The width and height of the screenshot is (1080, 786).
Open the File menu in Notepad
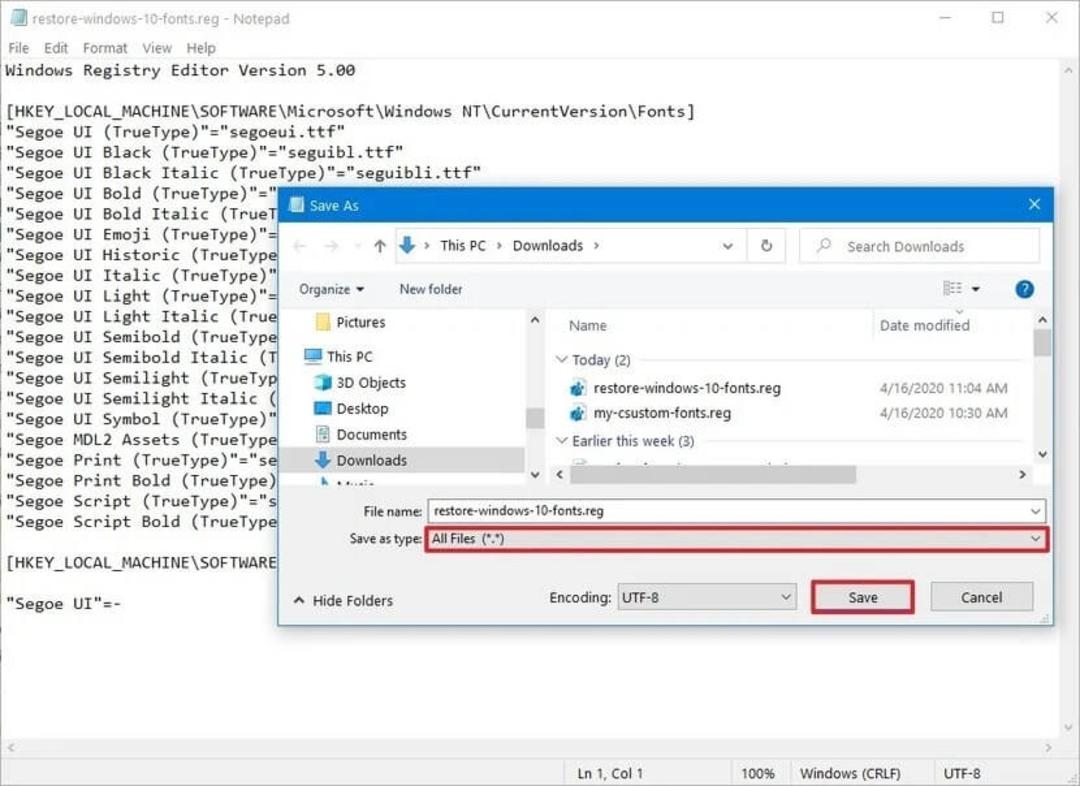pyautogui.click(x=19, y=48)
